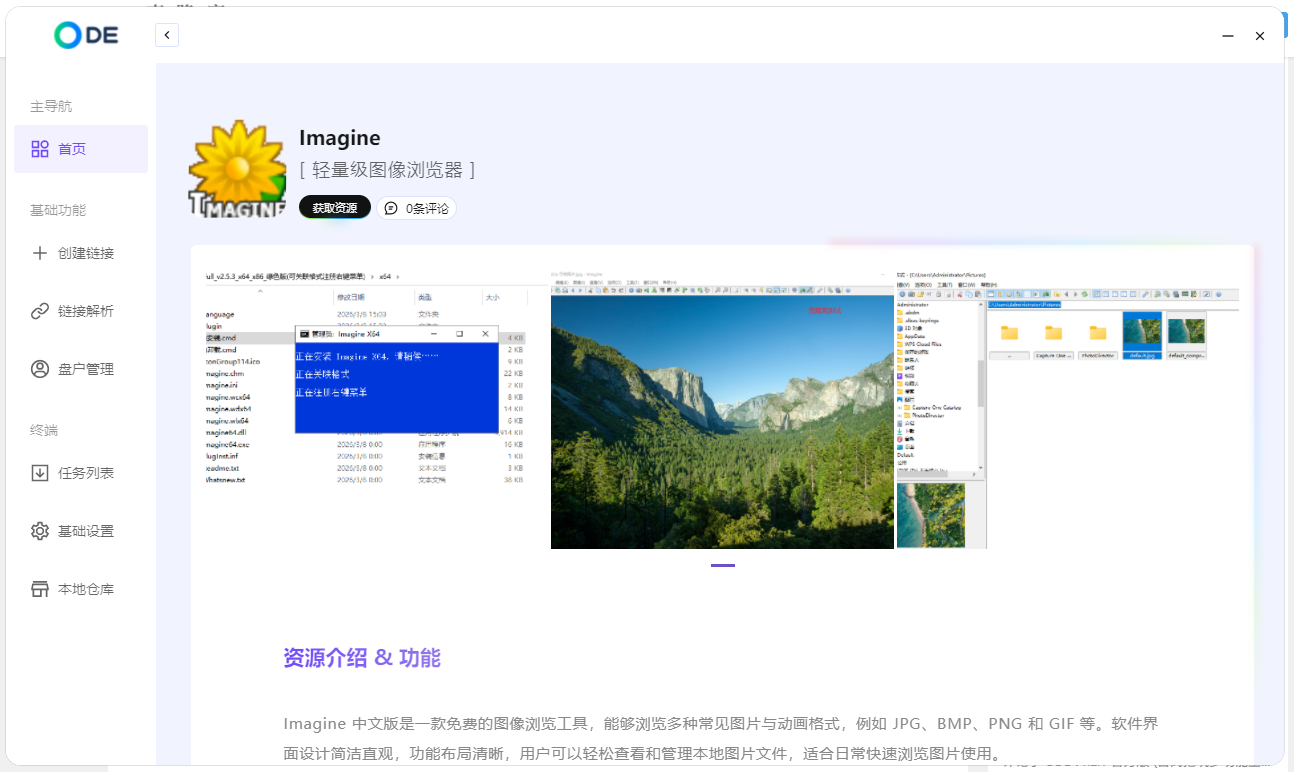View the forest valley screenshot

pos(722,409)
